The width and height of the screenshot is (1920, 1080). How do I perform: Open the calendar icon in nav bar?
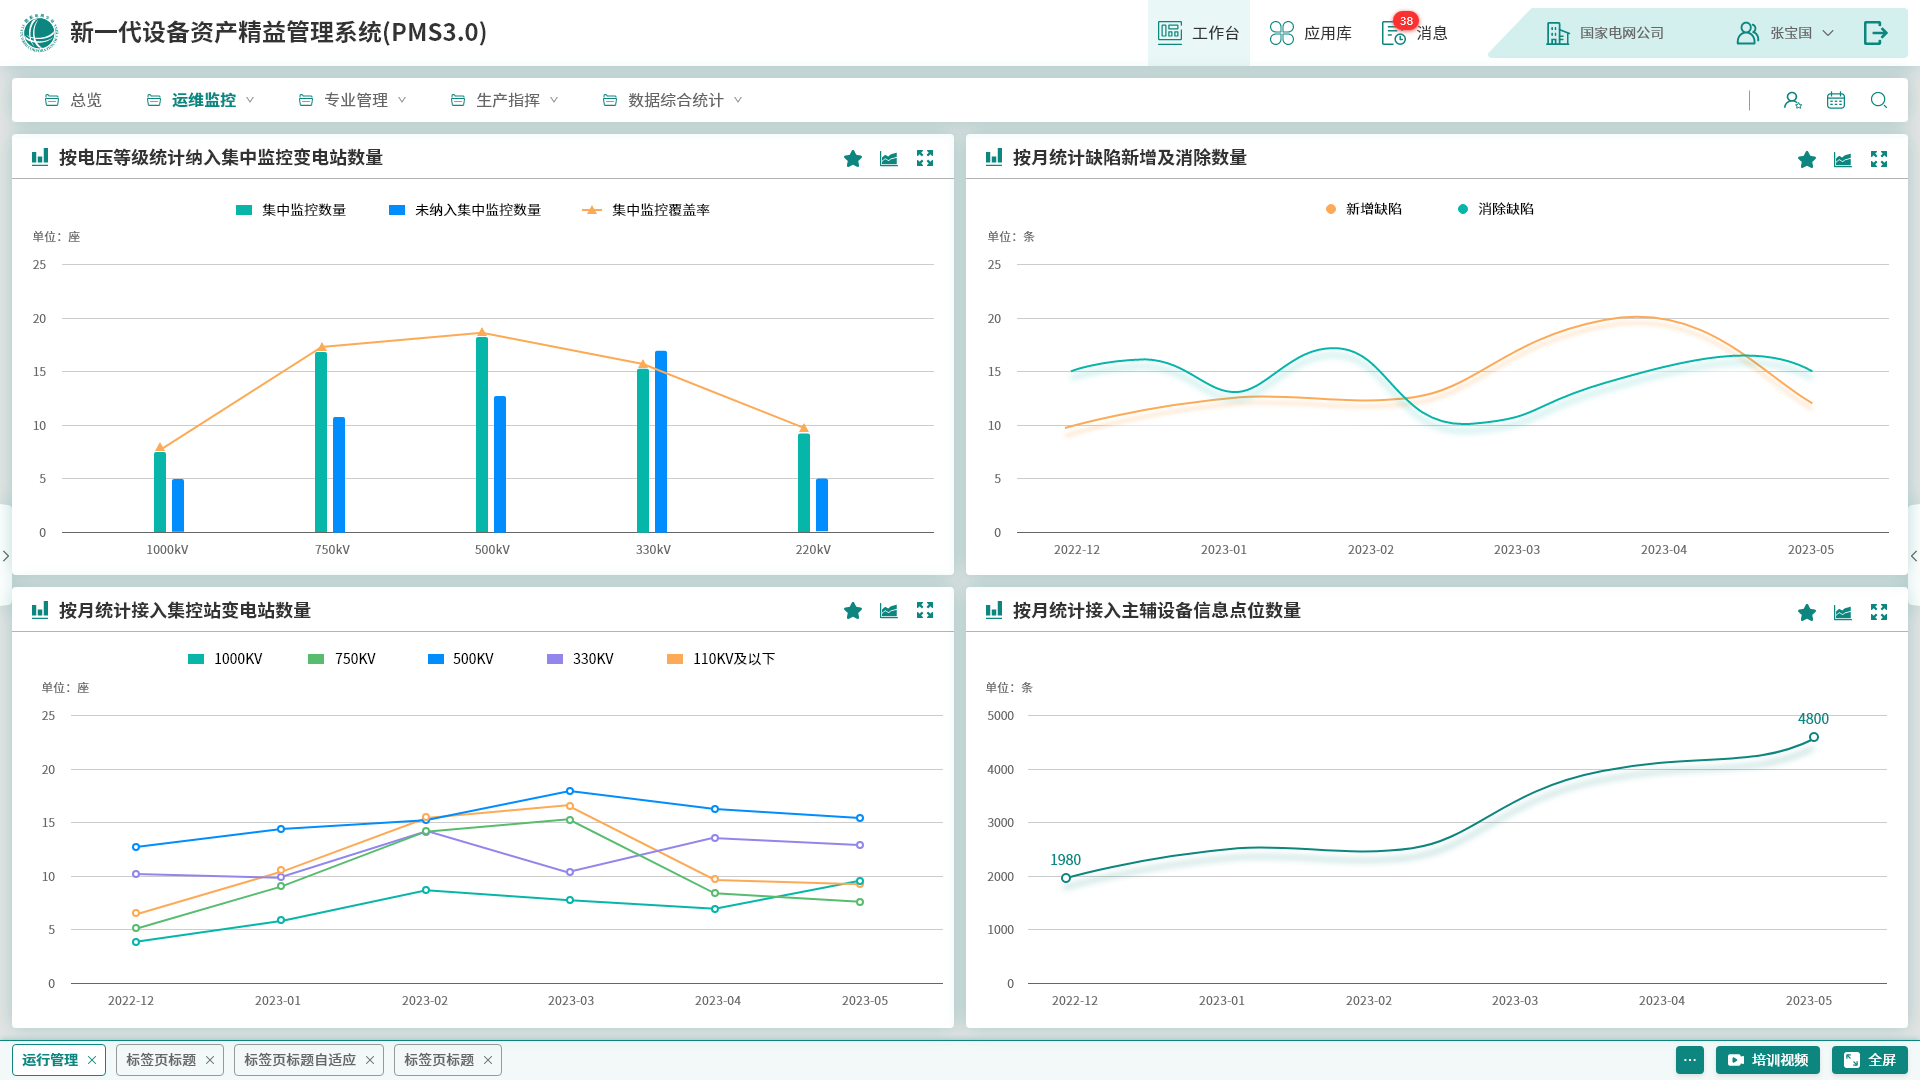[1836, 100]
